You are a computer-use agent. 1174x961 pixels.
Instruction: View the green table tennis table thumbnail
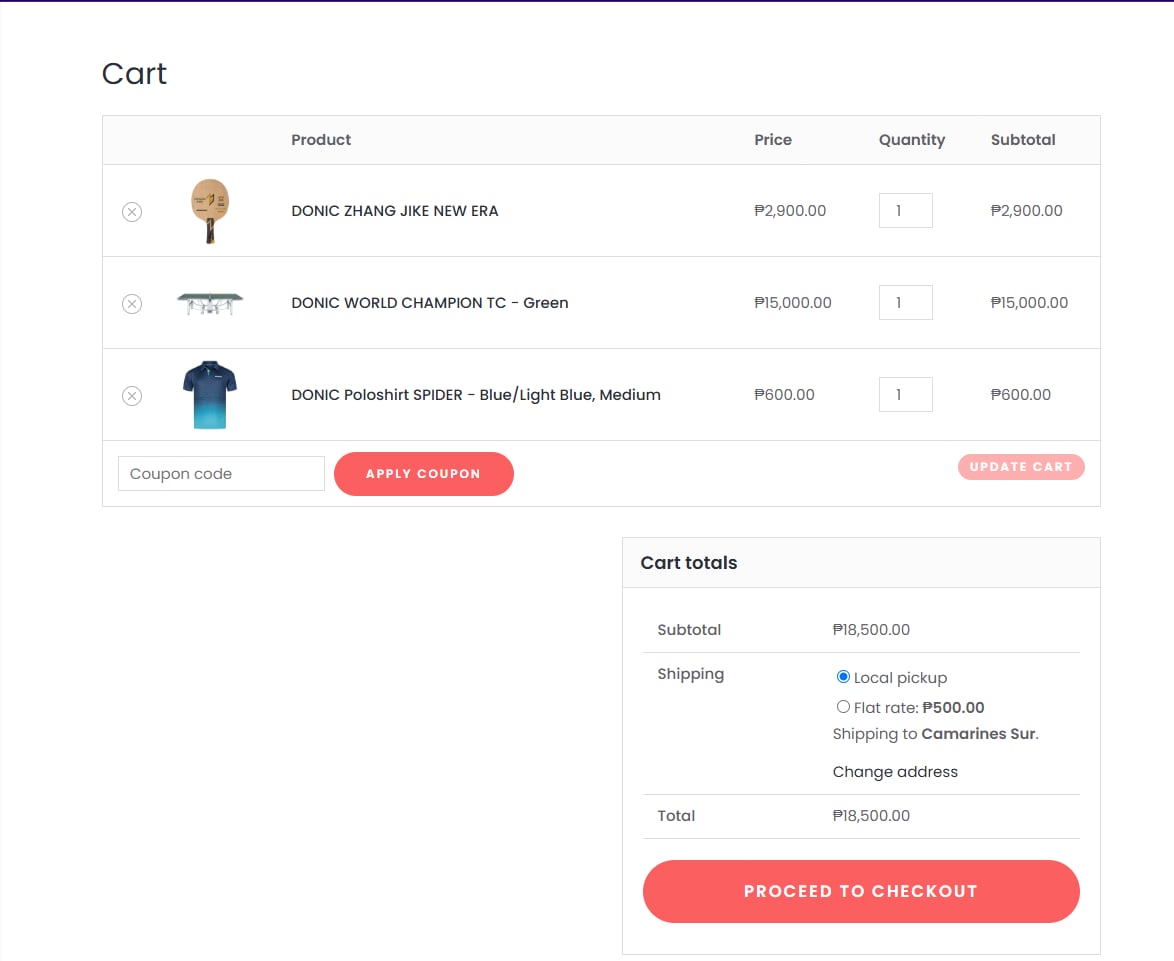coord(209,303)
